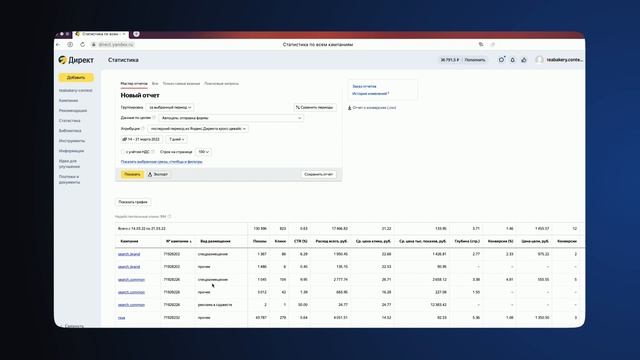Switch to the Мастер отчетов tab

click(134, 84)
